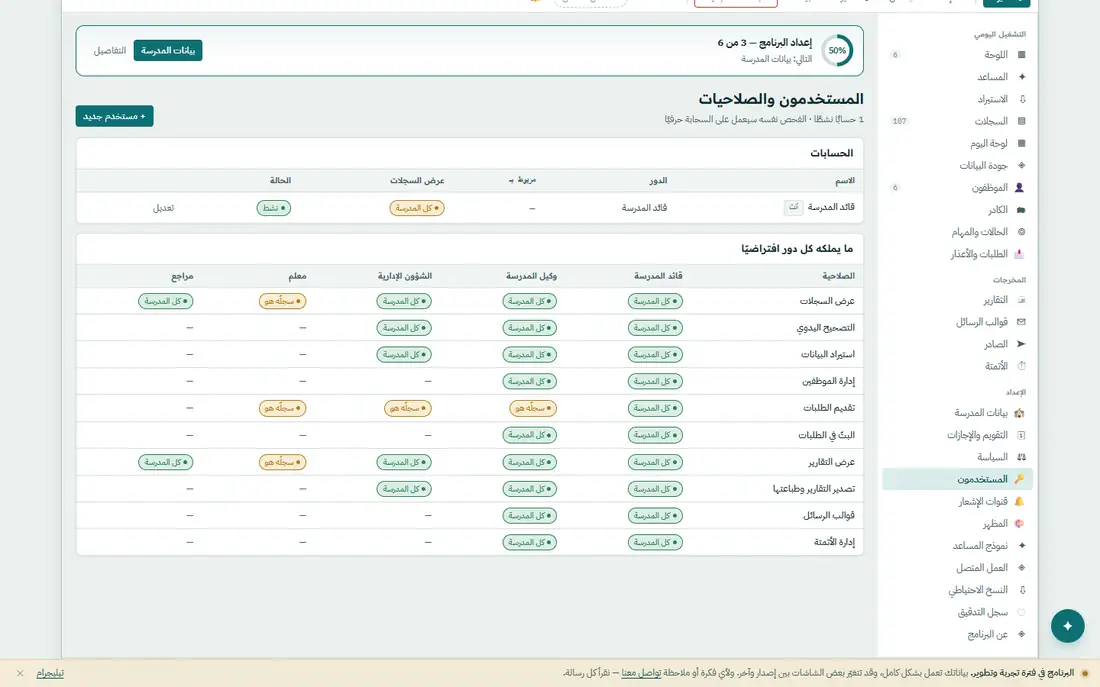Sort by the مربوط بـ column header
The width and height of the screenshot is (1100, 687).
tap(523, 180)
